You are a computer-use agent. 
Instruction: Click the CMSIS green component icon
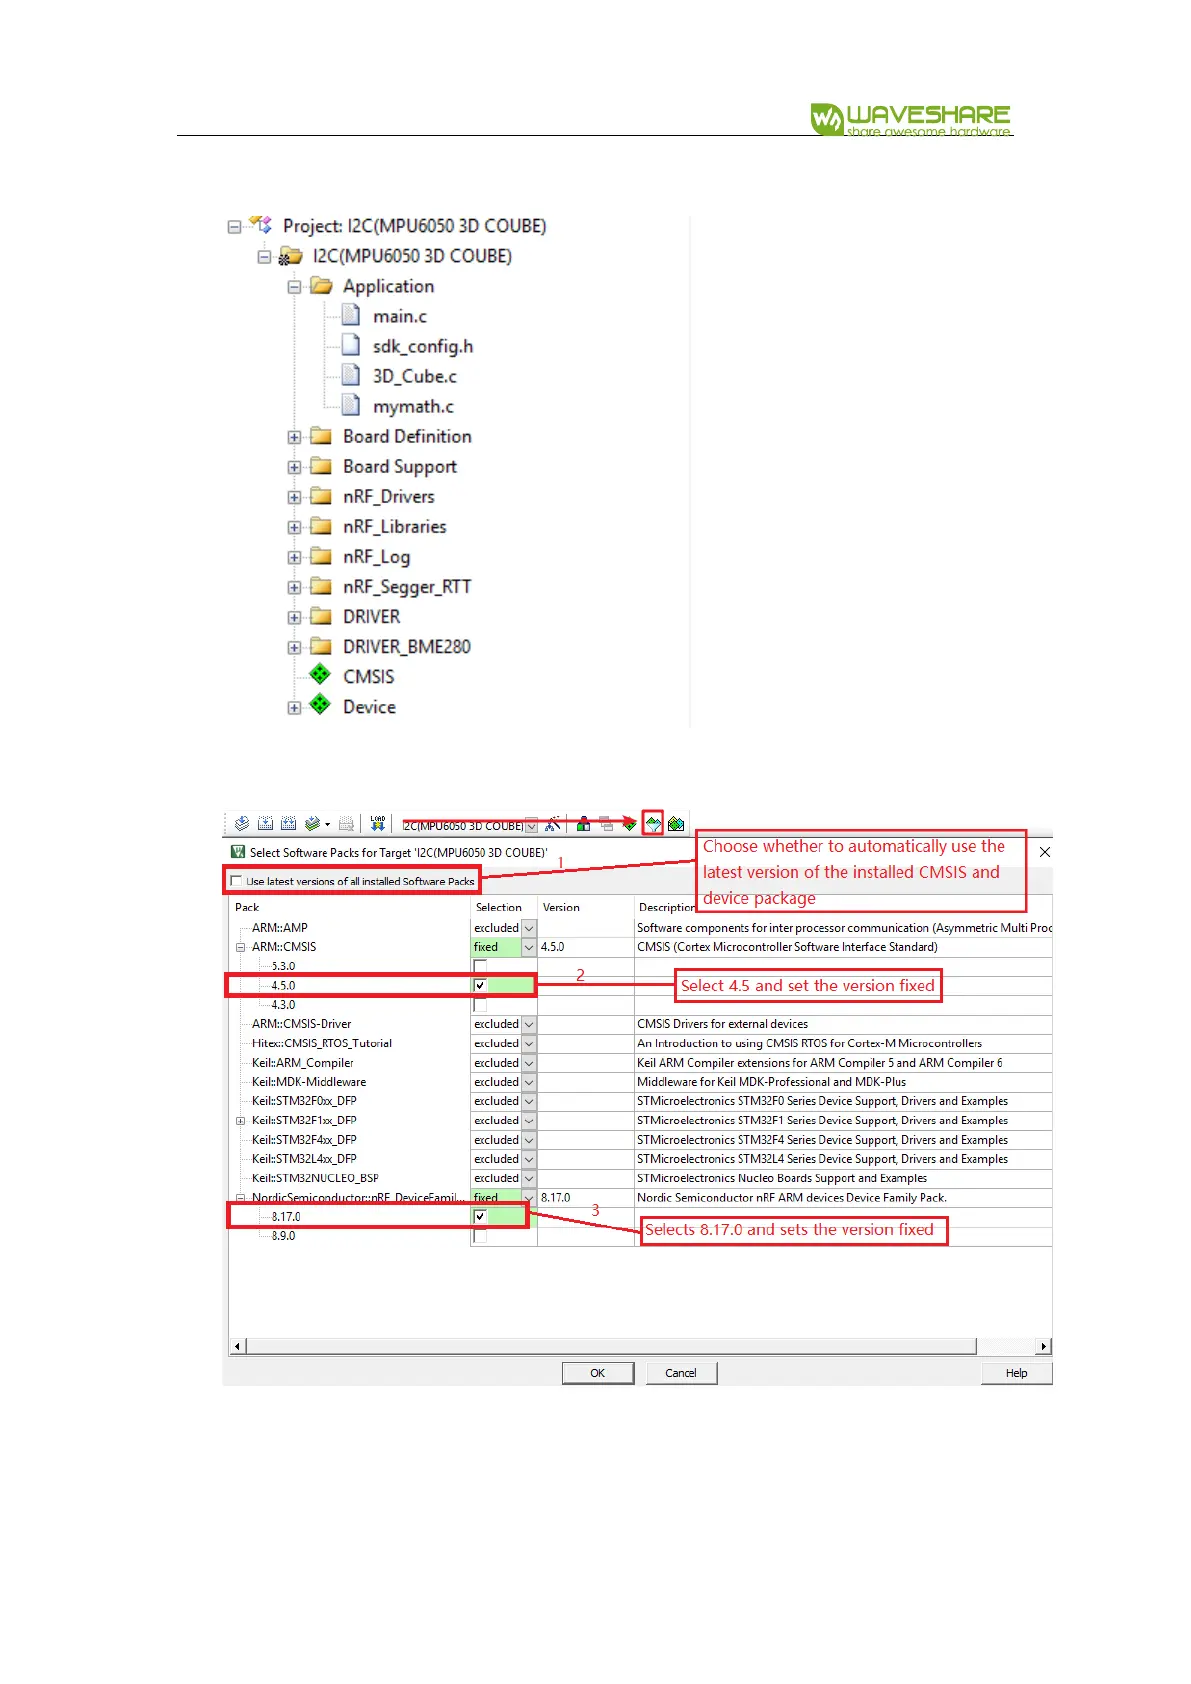coord(320,675)
